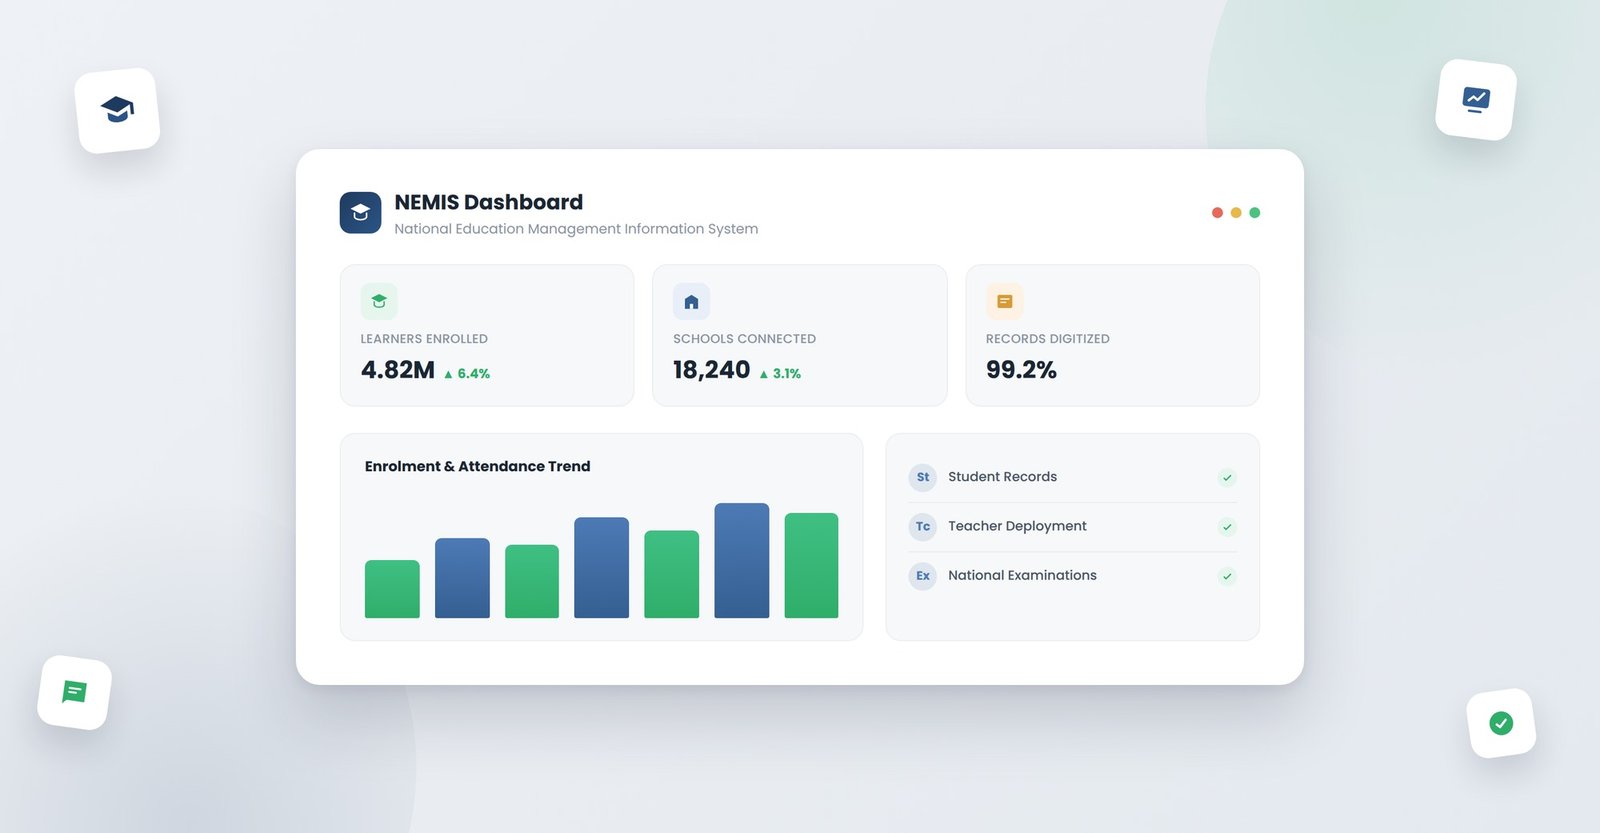Click the Enrolment & Attendance Trend heading

tap(477, 466)
